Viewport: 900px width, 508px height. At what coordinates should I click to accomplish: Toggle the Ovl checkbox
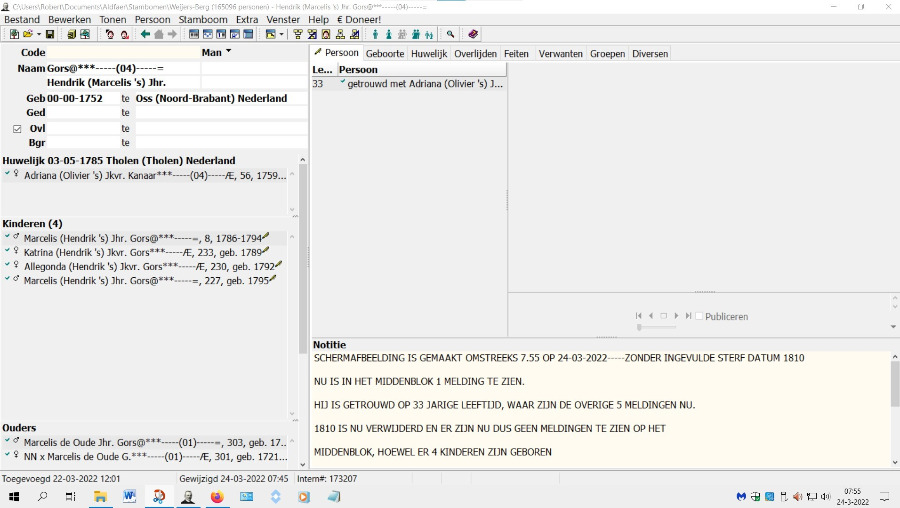point(17,128)
